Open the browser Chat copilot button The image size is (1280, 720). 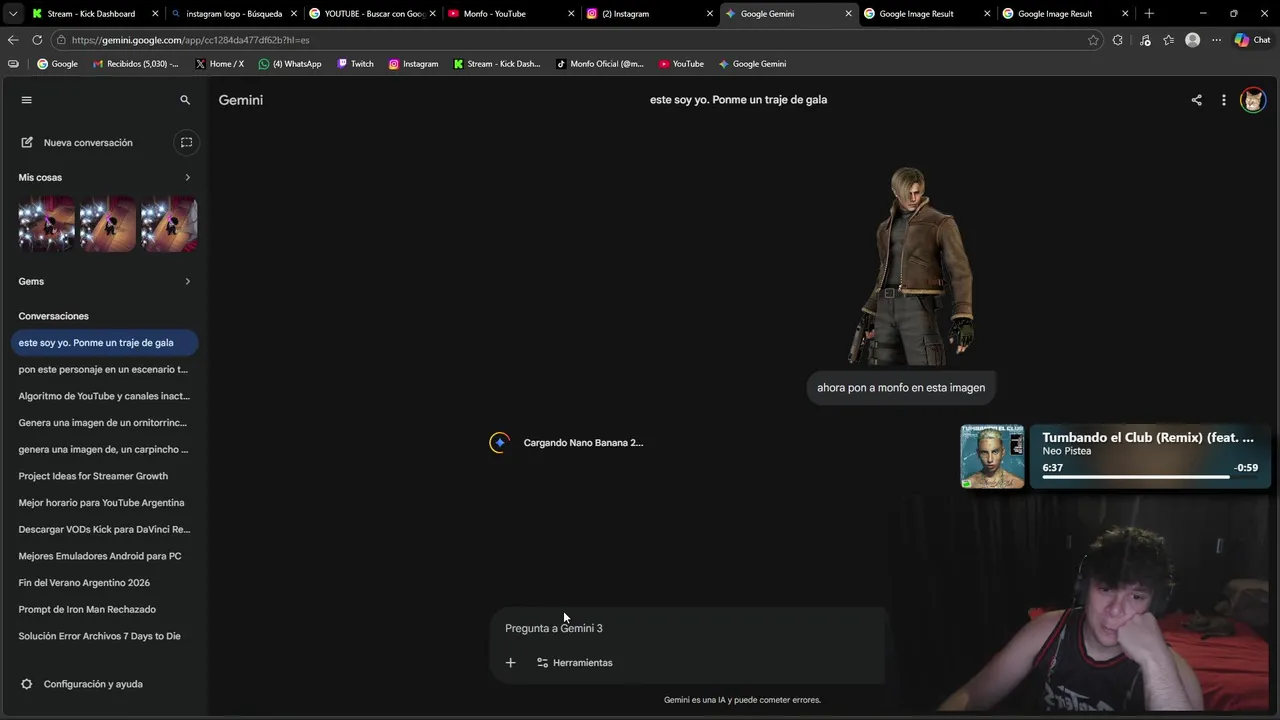[x=1252, y=40]
